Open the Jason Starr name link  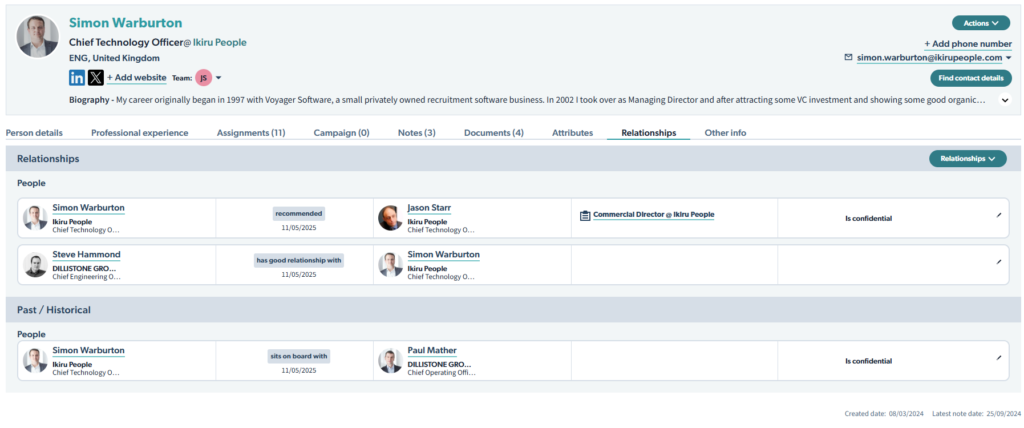coord(429,208)
